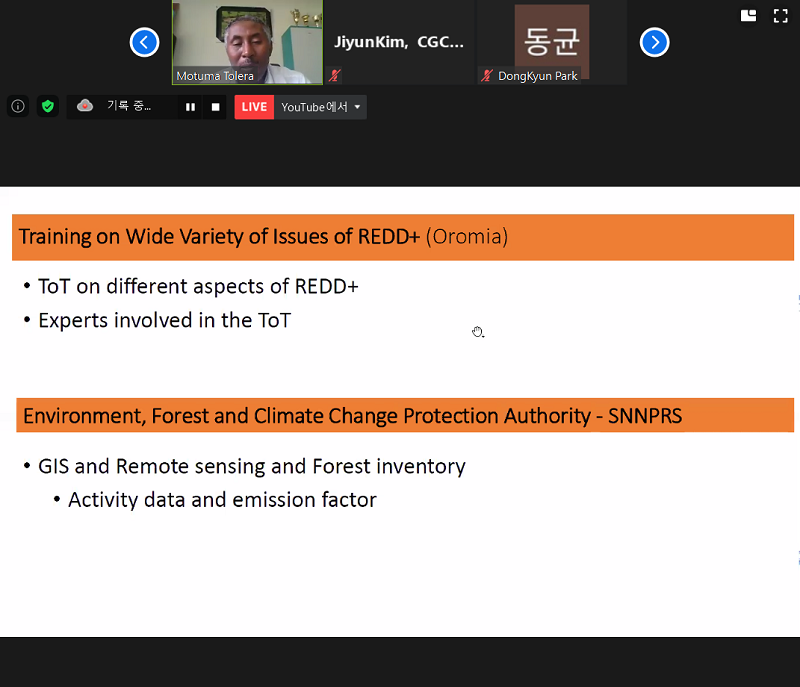Enter full screen mode
Image resolution: width=800 pixels, height=687 pixels.
[x=781, y=16]
